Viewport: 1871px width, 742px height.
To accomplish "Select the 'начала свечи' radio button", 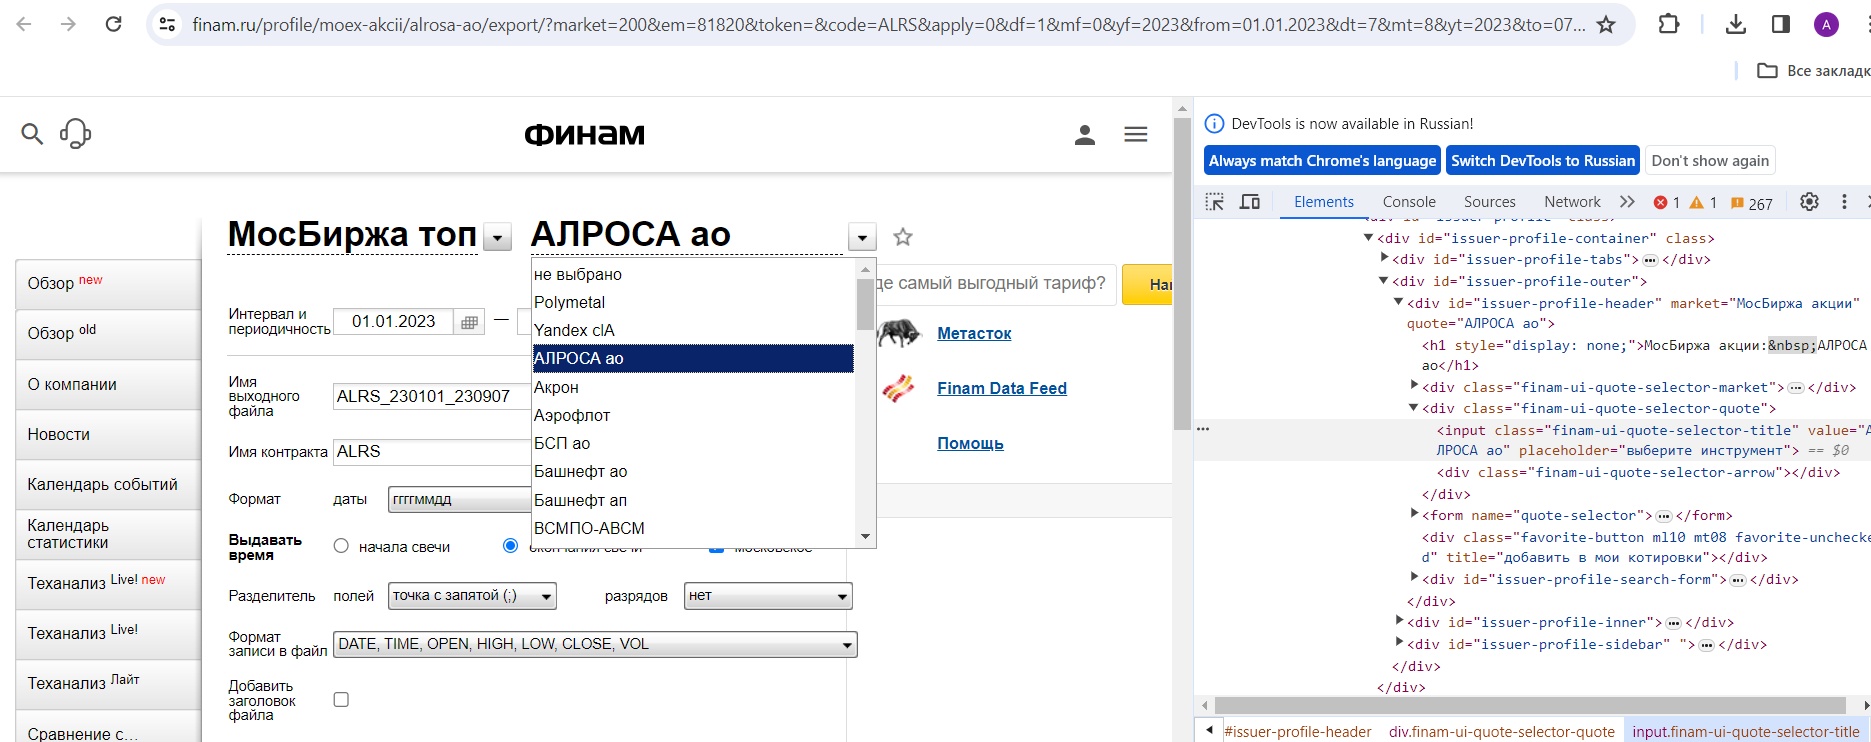I will [x=341, y=546].
